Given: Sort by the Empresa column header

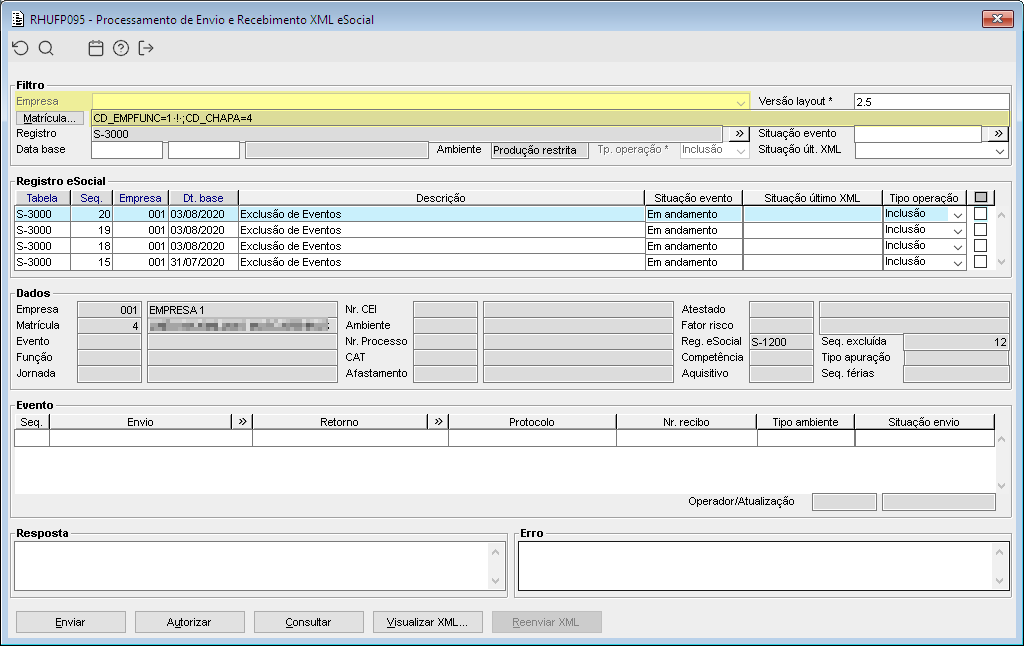Looking at the screenshot, I should pyautogui.click(x=140, y=198).
